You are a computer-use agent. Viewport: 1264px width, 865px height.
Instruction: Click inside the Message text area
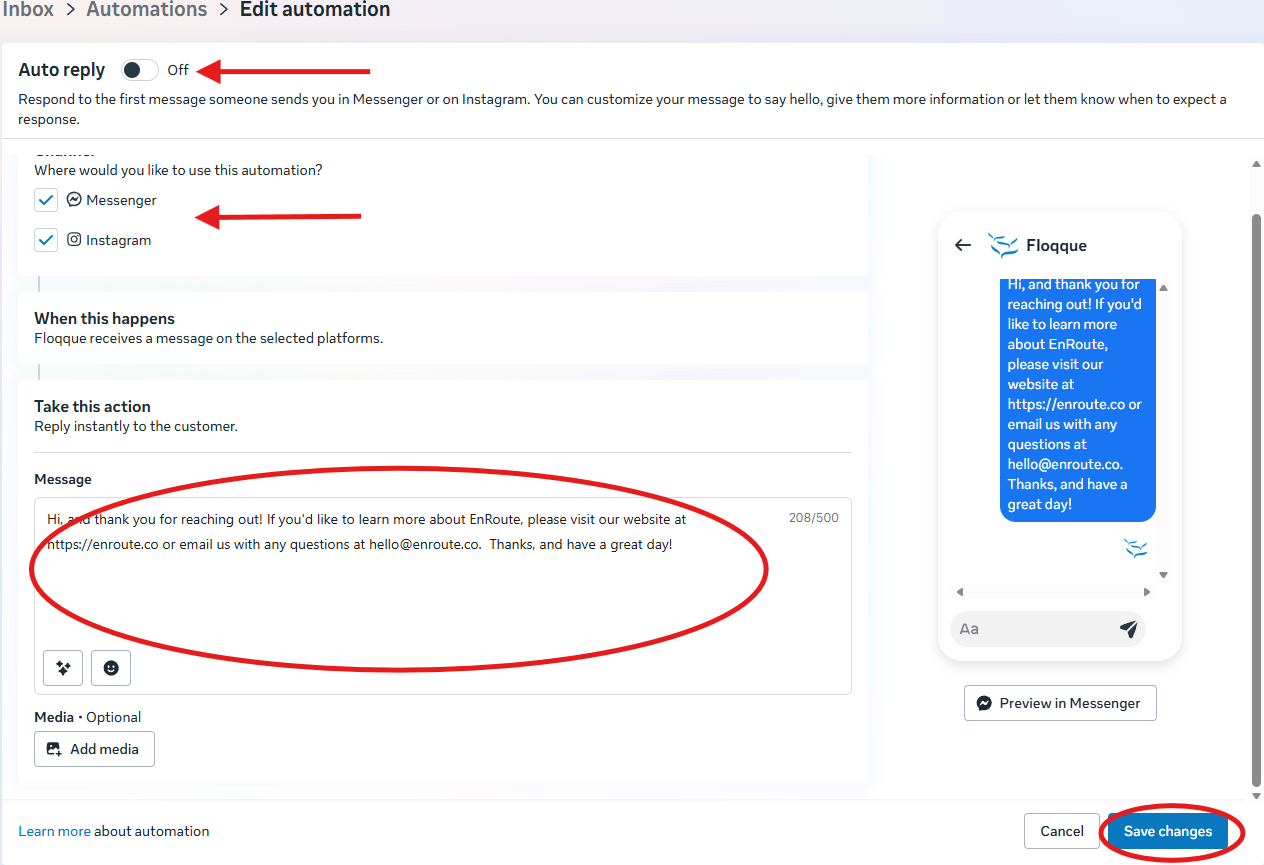(x=443, y=595)
